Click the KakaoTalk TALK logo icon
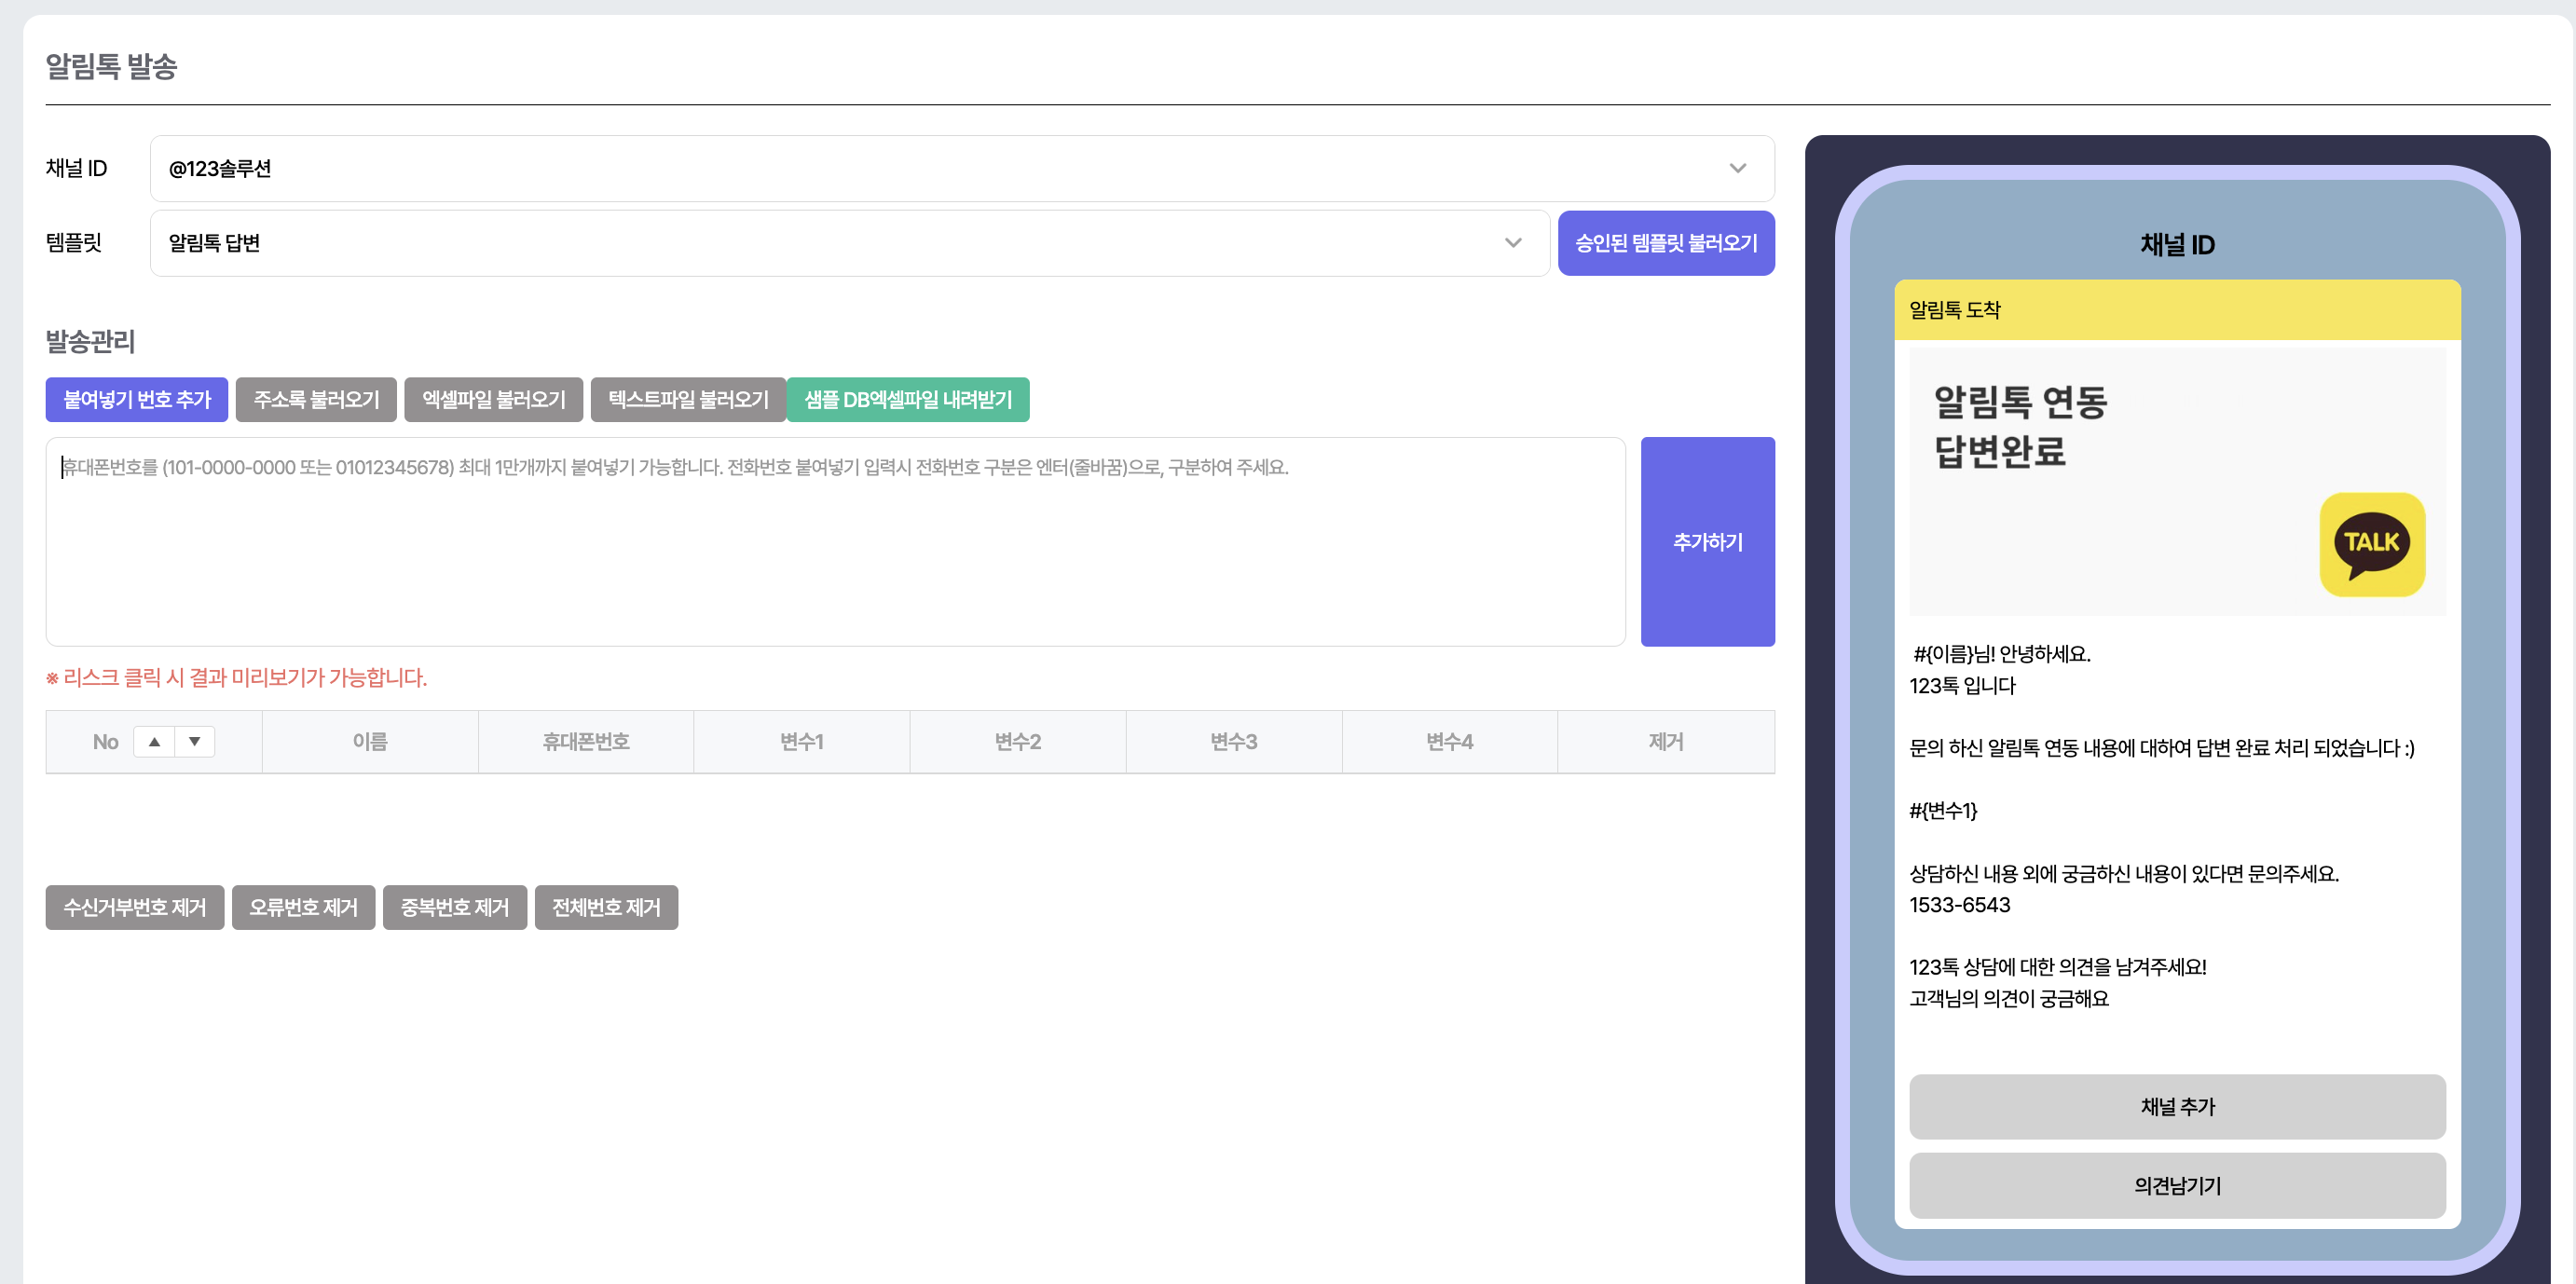 (2371, 544)
